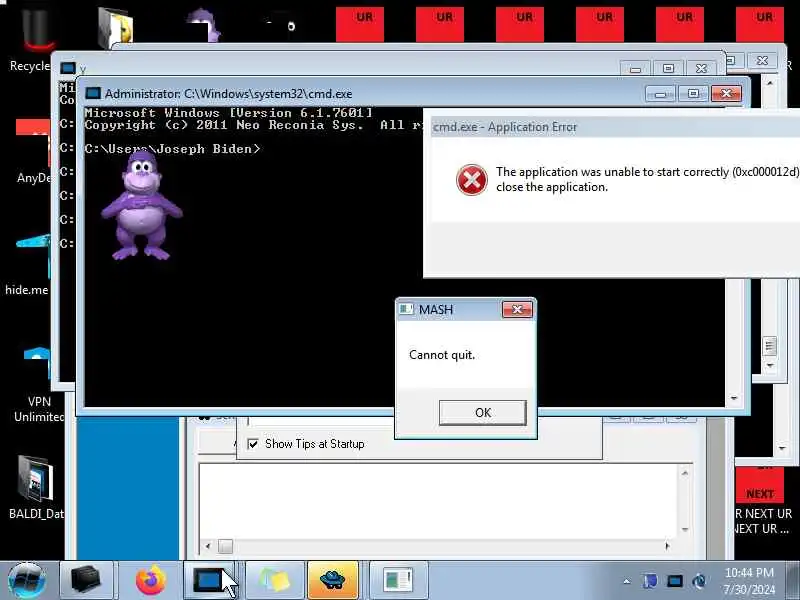Open the BALDI_Data folder icon
Viewport: 800px width, 600px height.
pyautogui.click(x=36, y=486)
